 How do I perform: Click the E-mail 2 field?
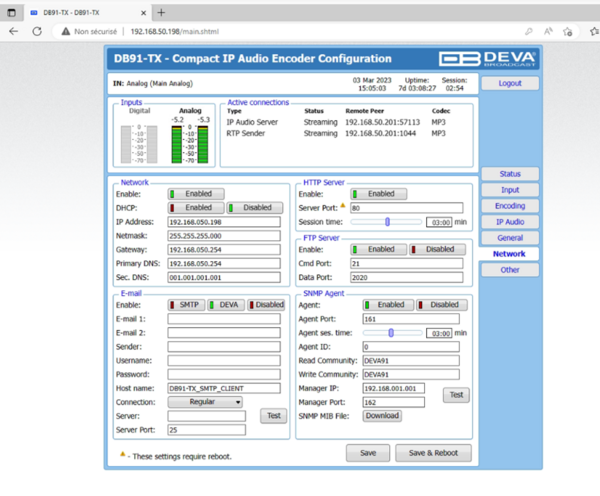[x=224, y=333]
